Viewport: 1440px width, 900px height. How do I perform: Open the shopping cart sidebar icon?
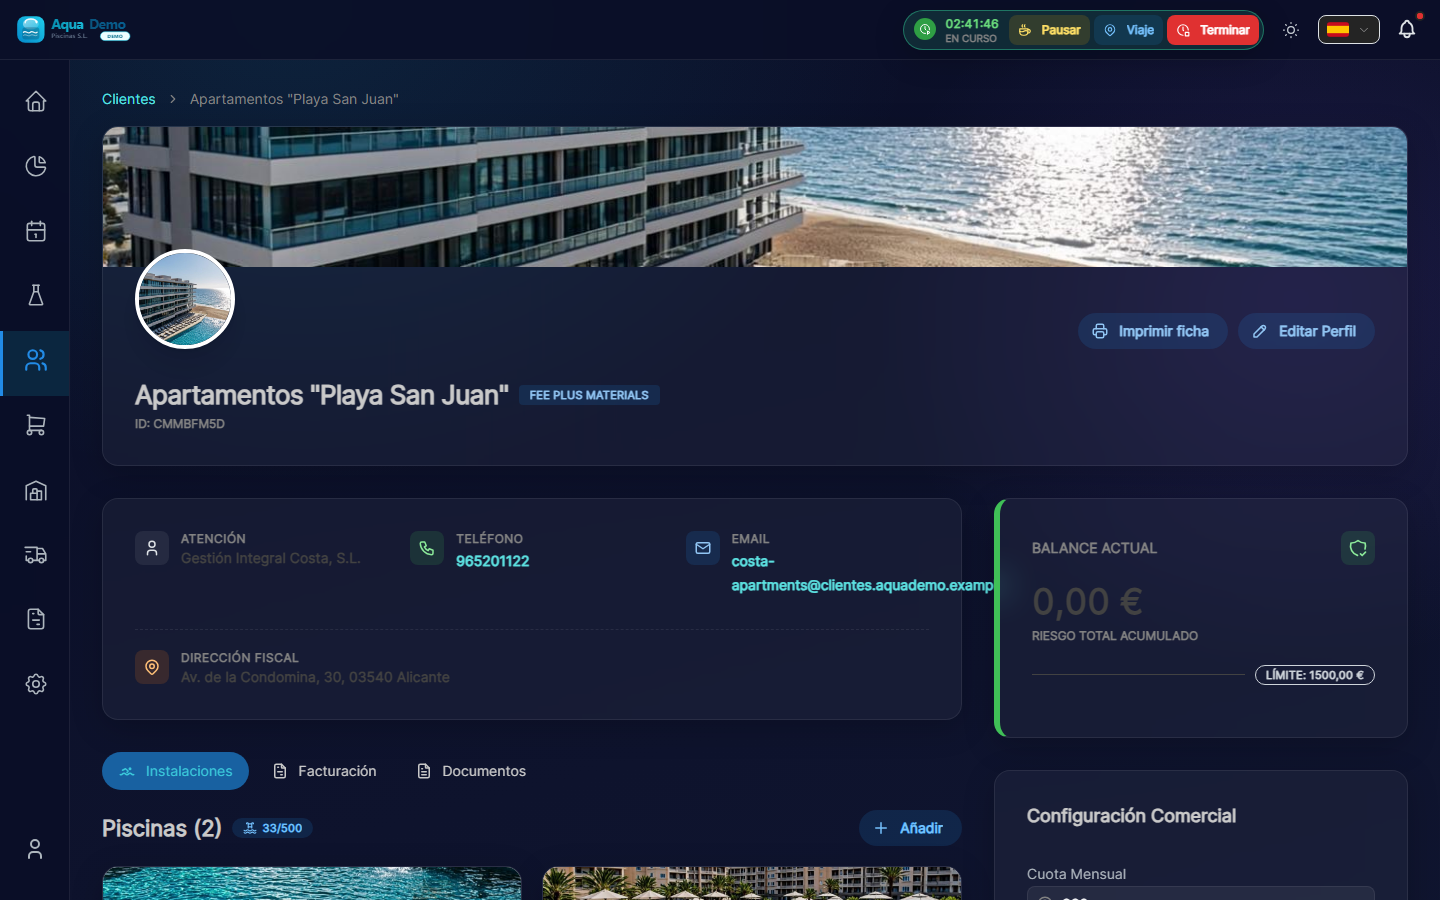click(36, 425)
